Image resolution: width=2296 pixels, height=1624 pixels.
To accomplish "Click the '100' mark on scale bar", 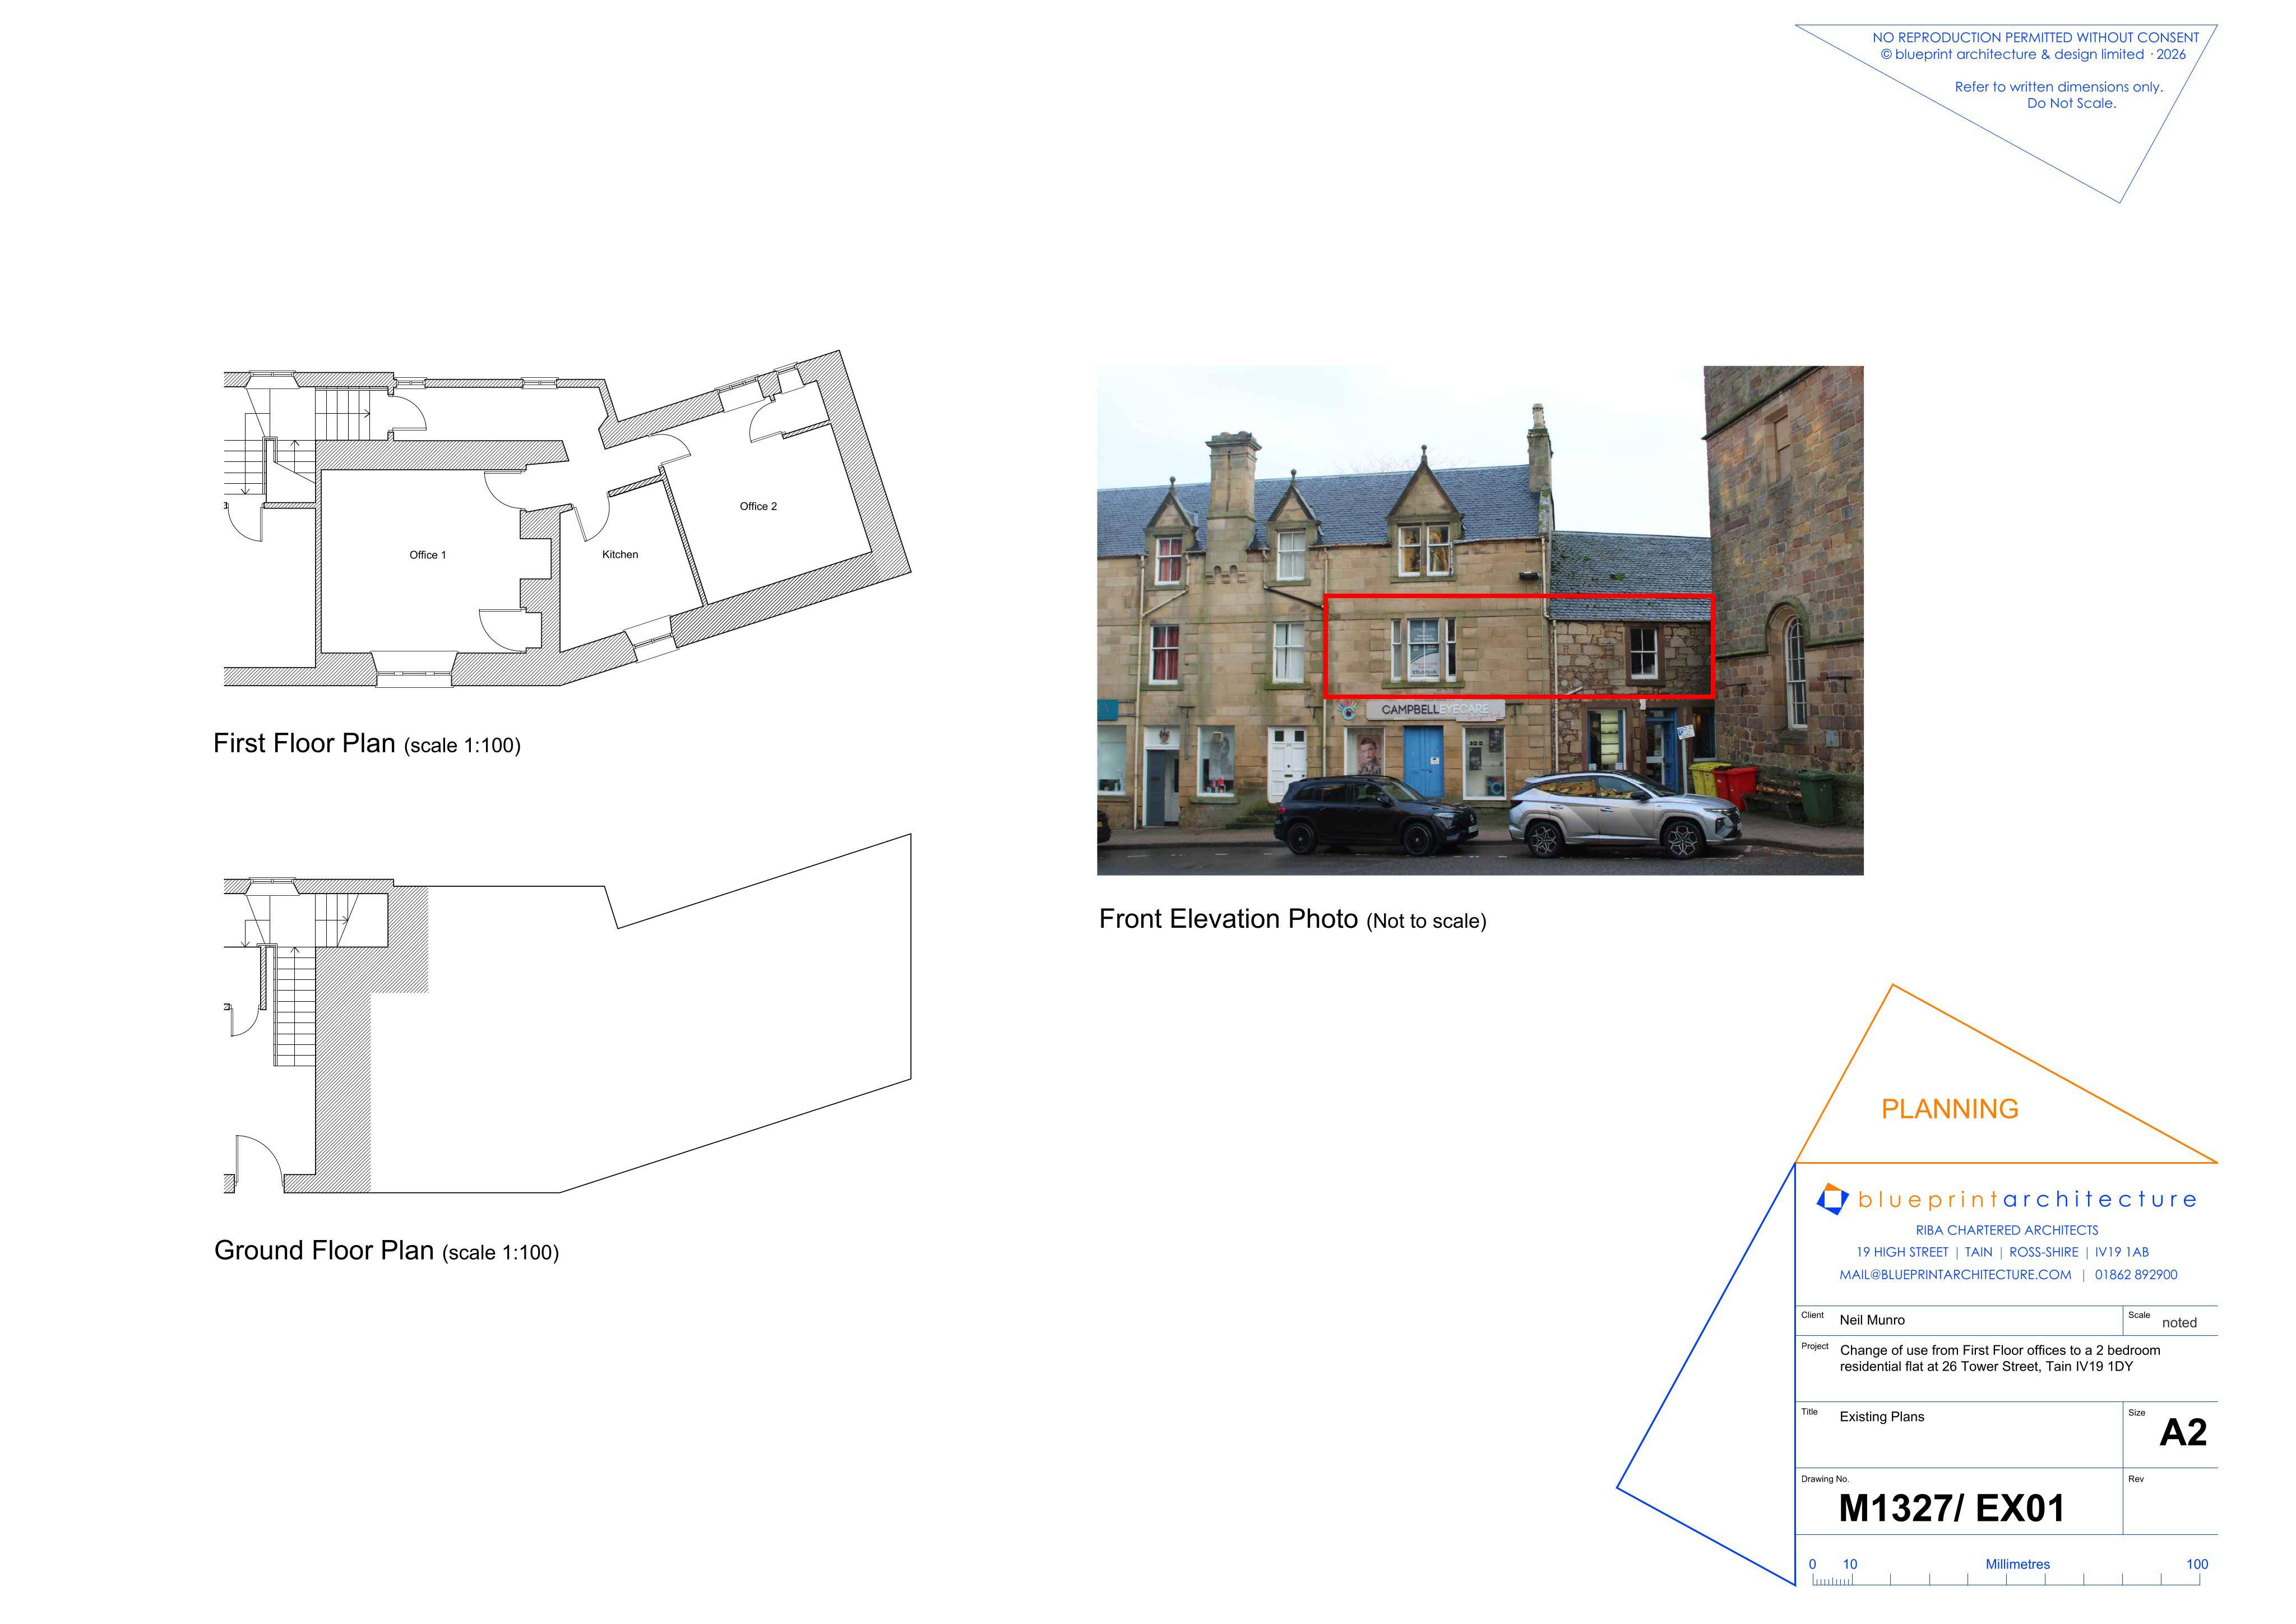I will tap(2197, 1565).
